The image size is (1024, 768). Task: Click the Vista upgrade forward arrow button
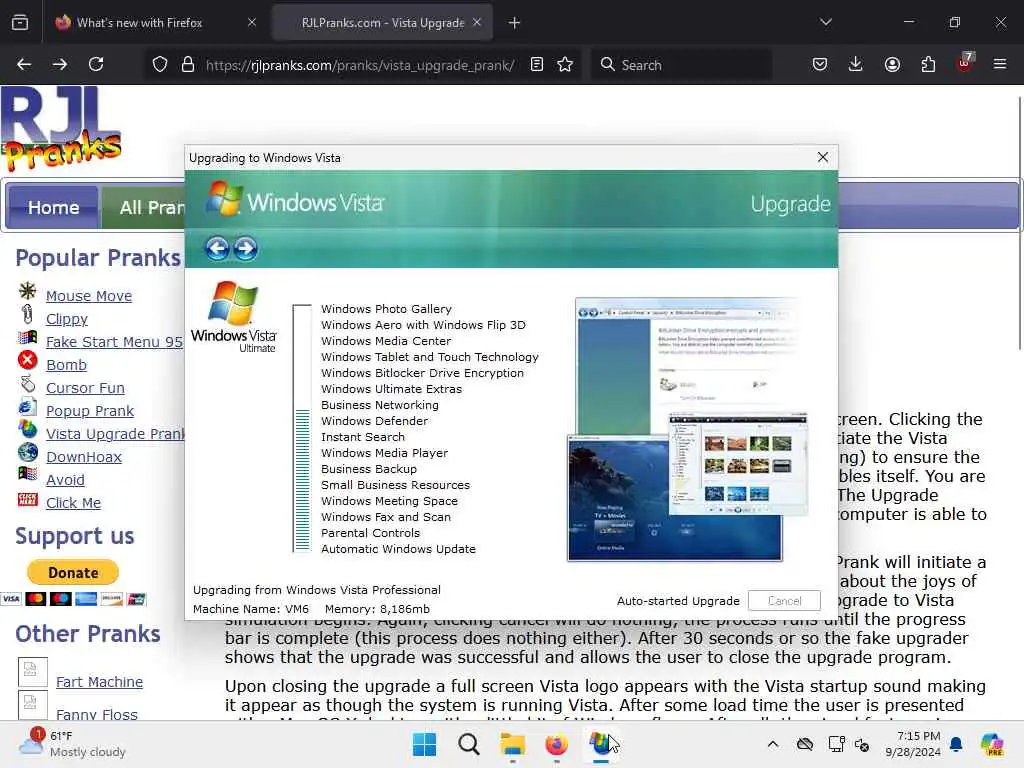(x=246, y=248)
